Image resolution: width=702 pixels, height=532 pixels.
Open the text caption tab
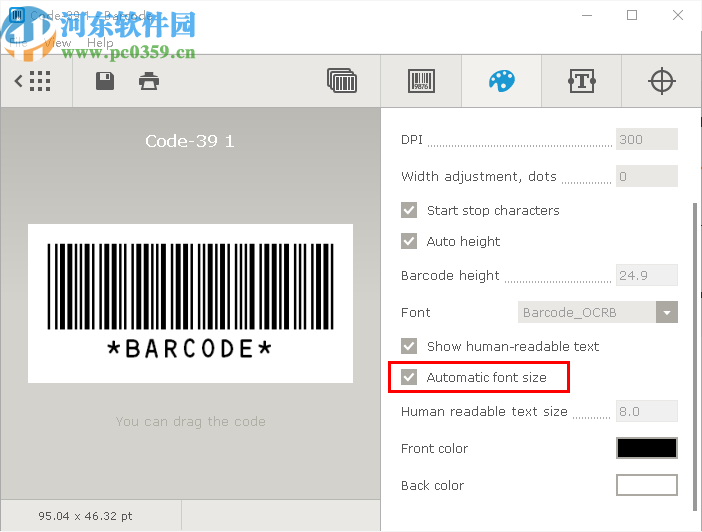coord(582,81)
